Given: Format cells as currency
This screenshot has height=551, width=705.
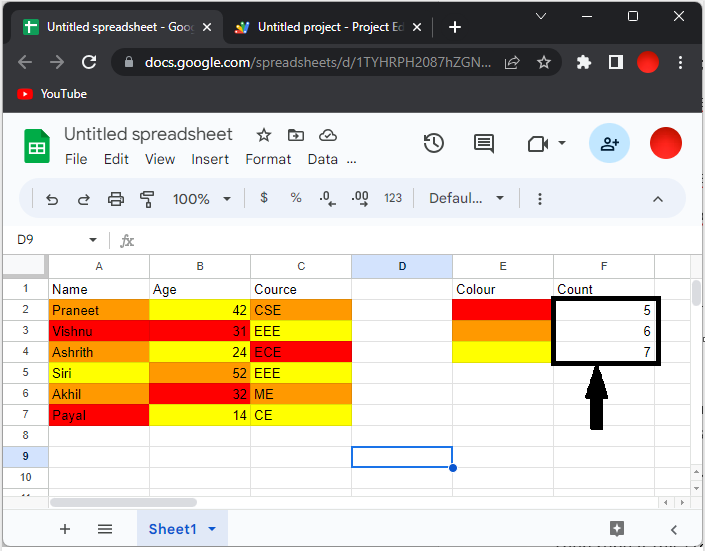Looking at the screenshot, I should [x=264, y=198].
